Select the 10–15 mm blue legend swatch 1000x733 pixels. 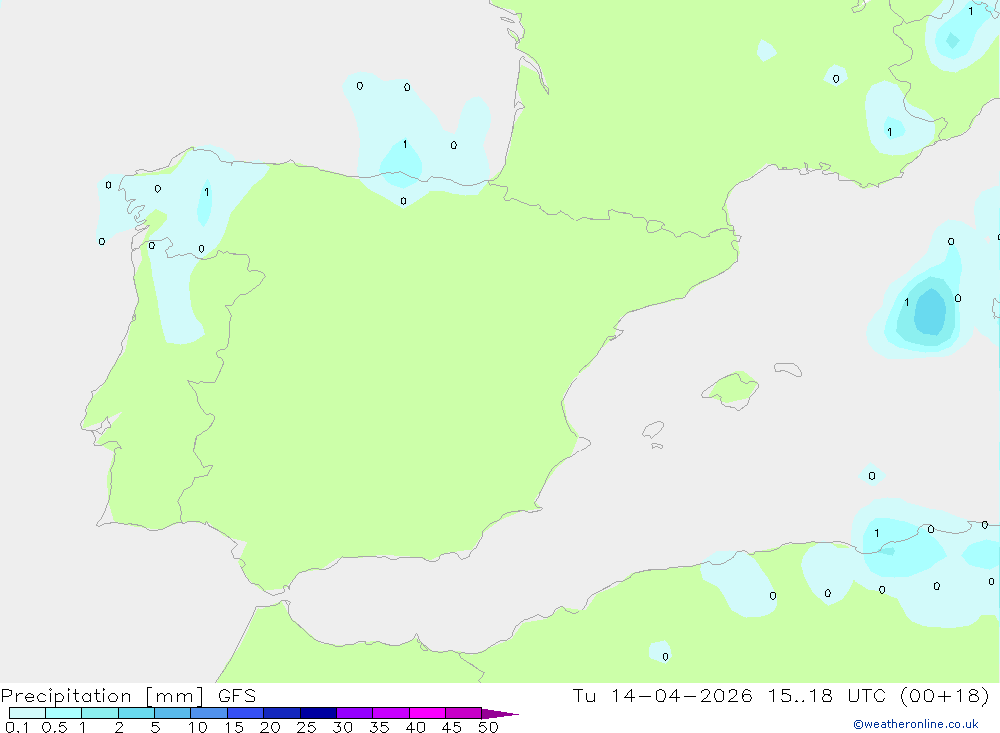pos(209,713)
